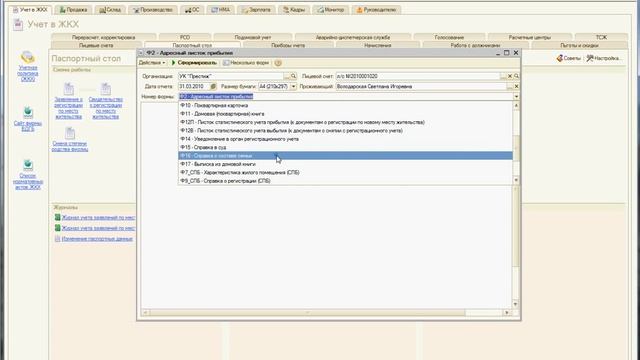640x360 pixels.
Task: Click ellipsis select button of Организация field
Action: (287, 76)
